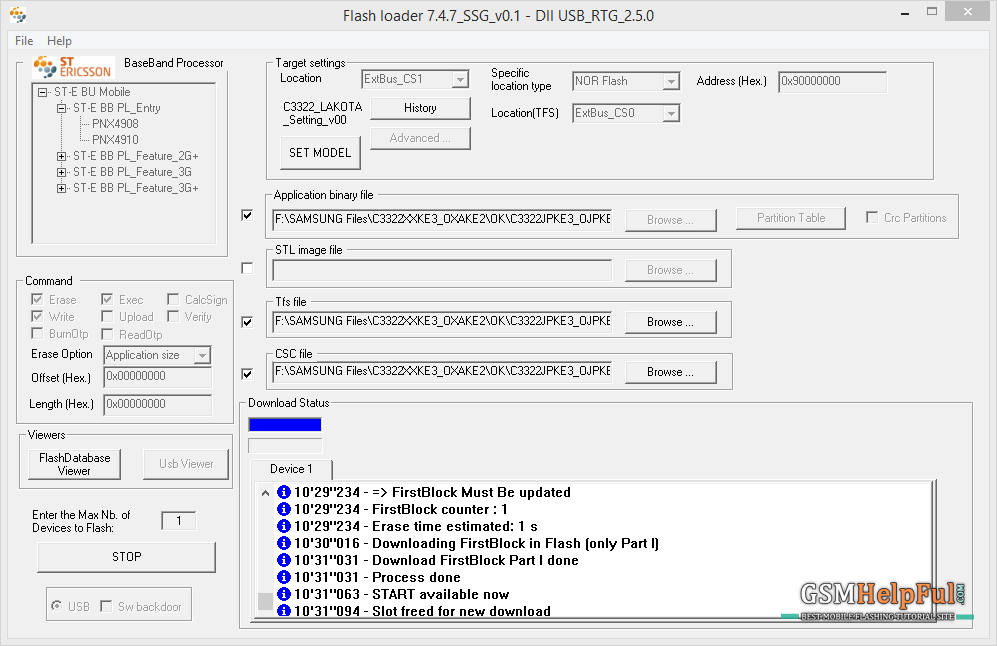
Task: Click info icon beside Downloading FirstBlock in Flash
Action: (284, 544)
